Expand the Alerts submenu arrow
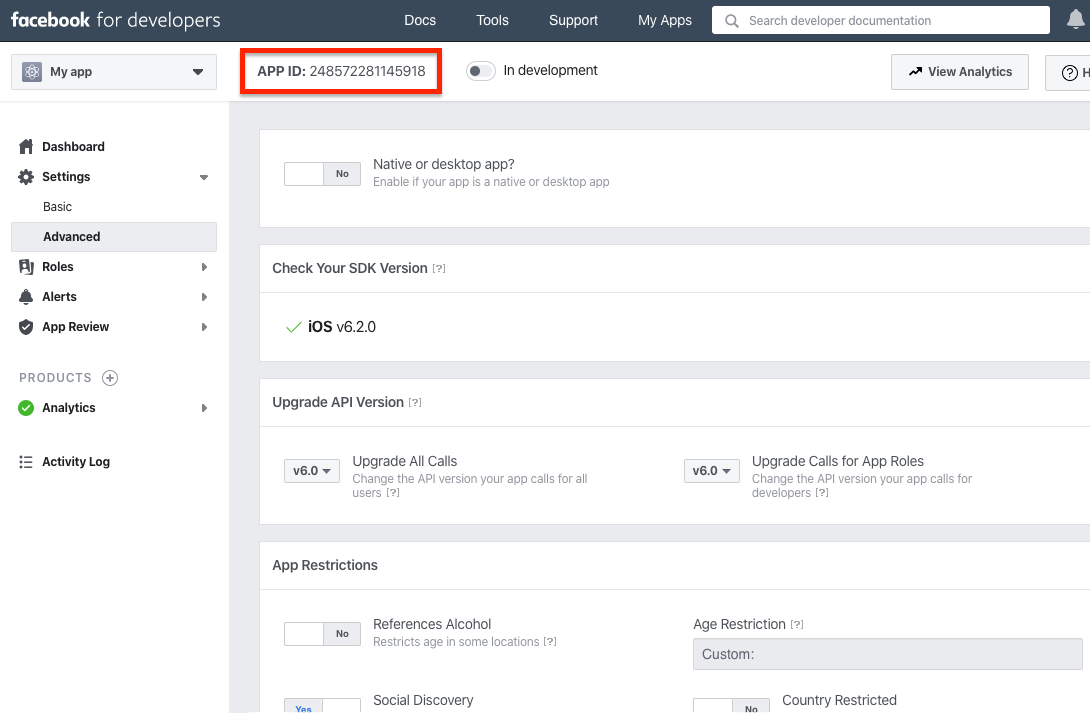Screen dimensions: 1090x713 (204, 297)
